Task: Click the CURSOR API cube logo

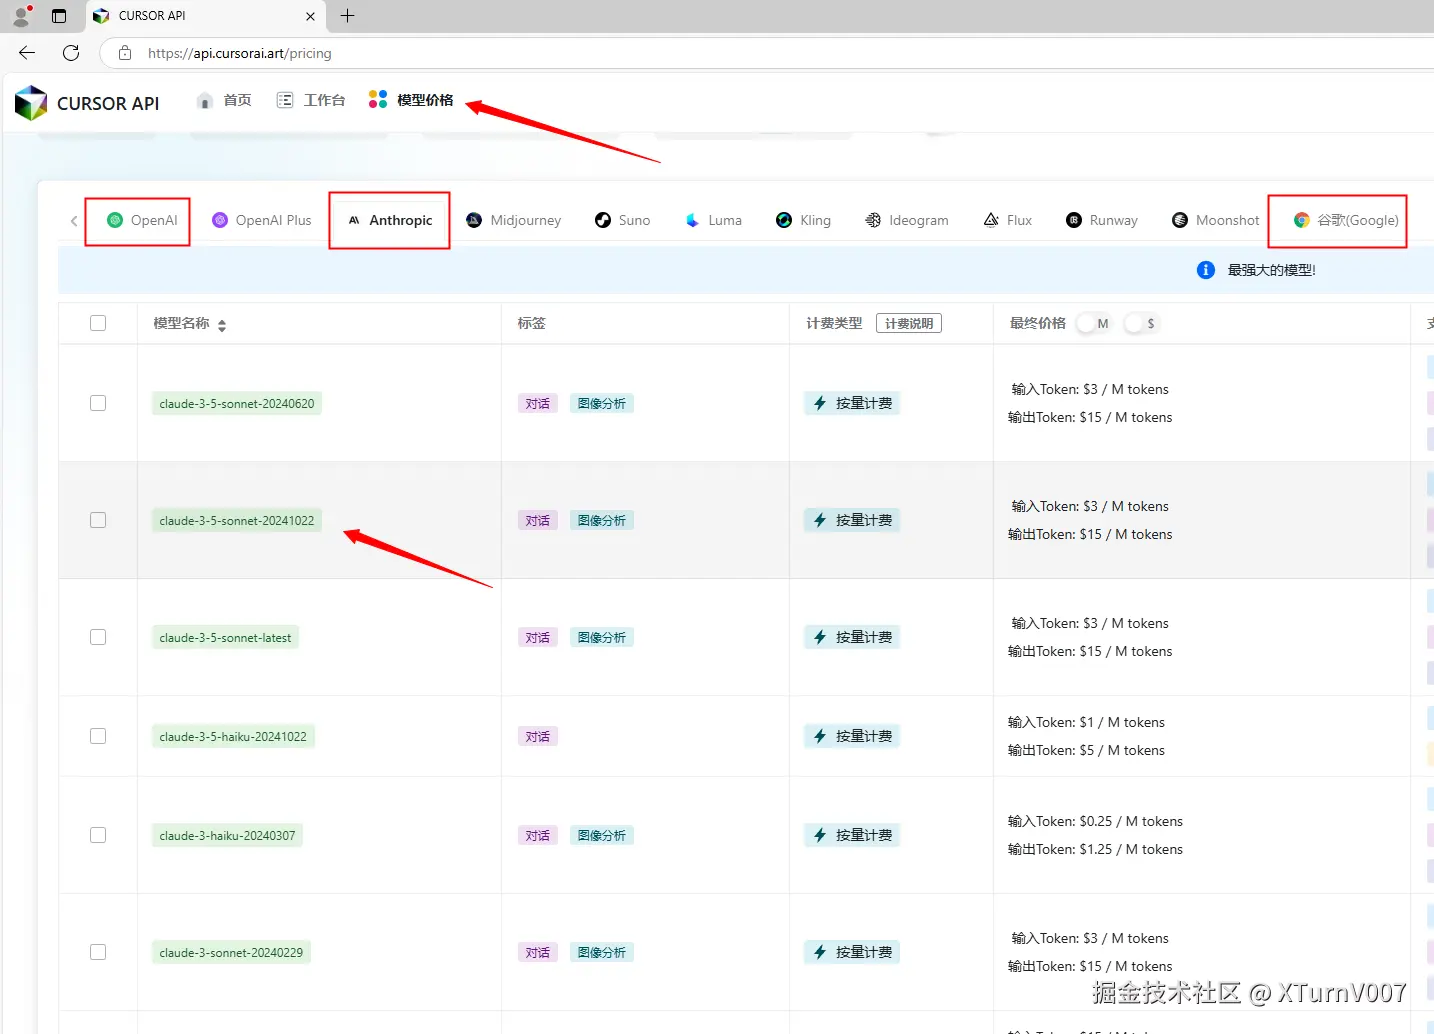Action: pos(31,103)
